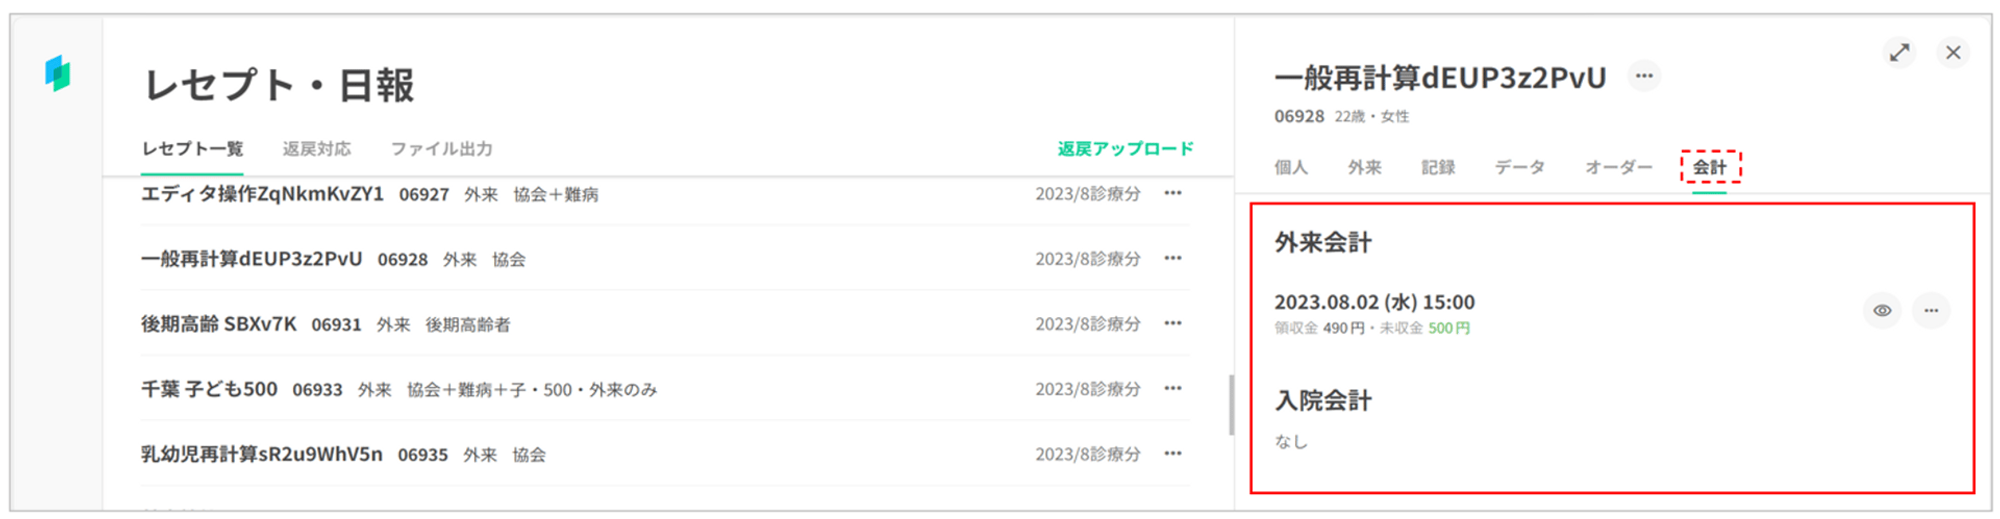Viewport: 2000px width, 519px height.
Task: Open more options next to patient name
Action: 1644,76
